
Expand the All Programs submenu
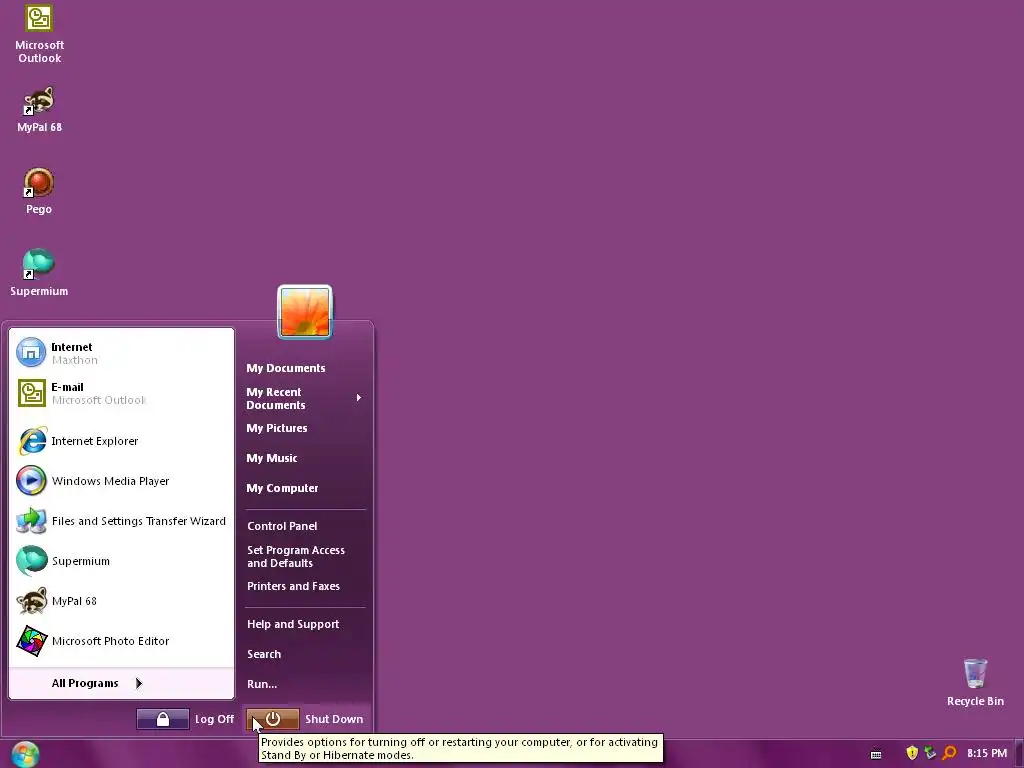click(x=121, y=683)
